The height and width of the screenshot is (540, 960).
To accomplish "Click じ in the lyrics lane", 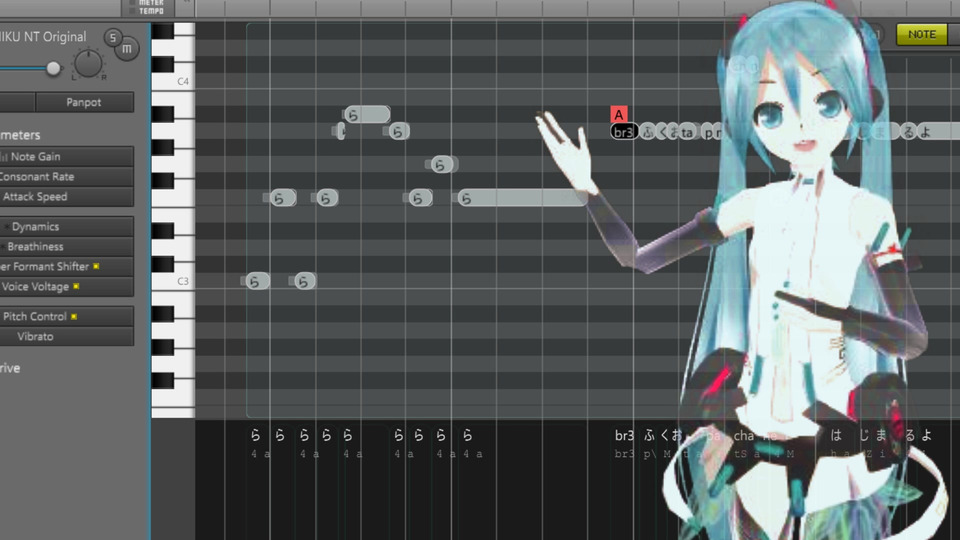I will click(864, 435).
